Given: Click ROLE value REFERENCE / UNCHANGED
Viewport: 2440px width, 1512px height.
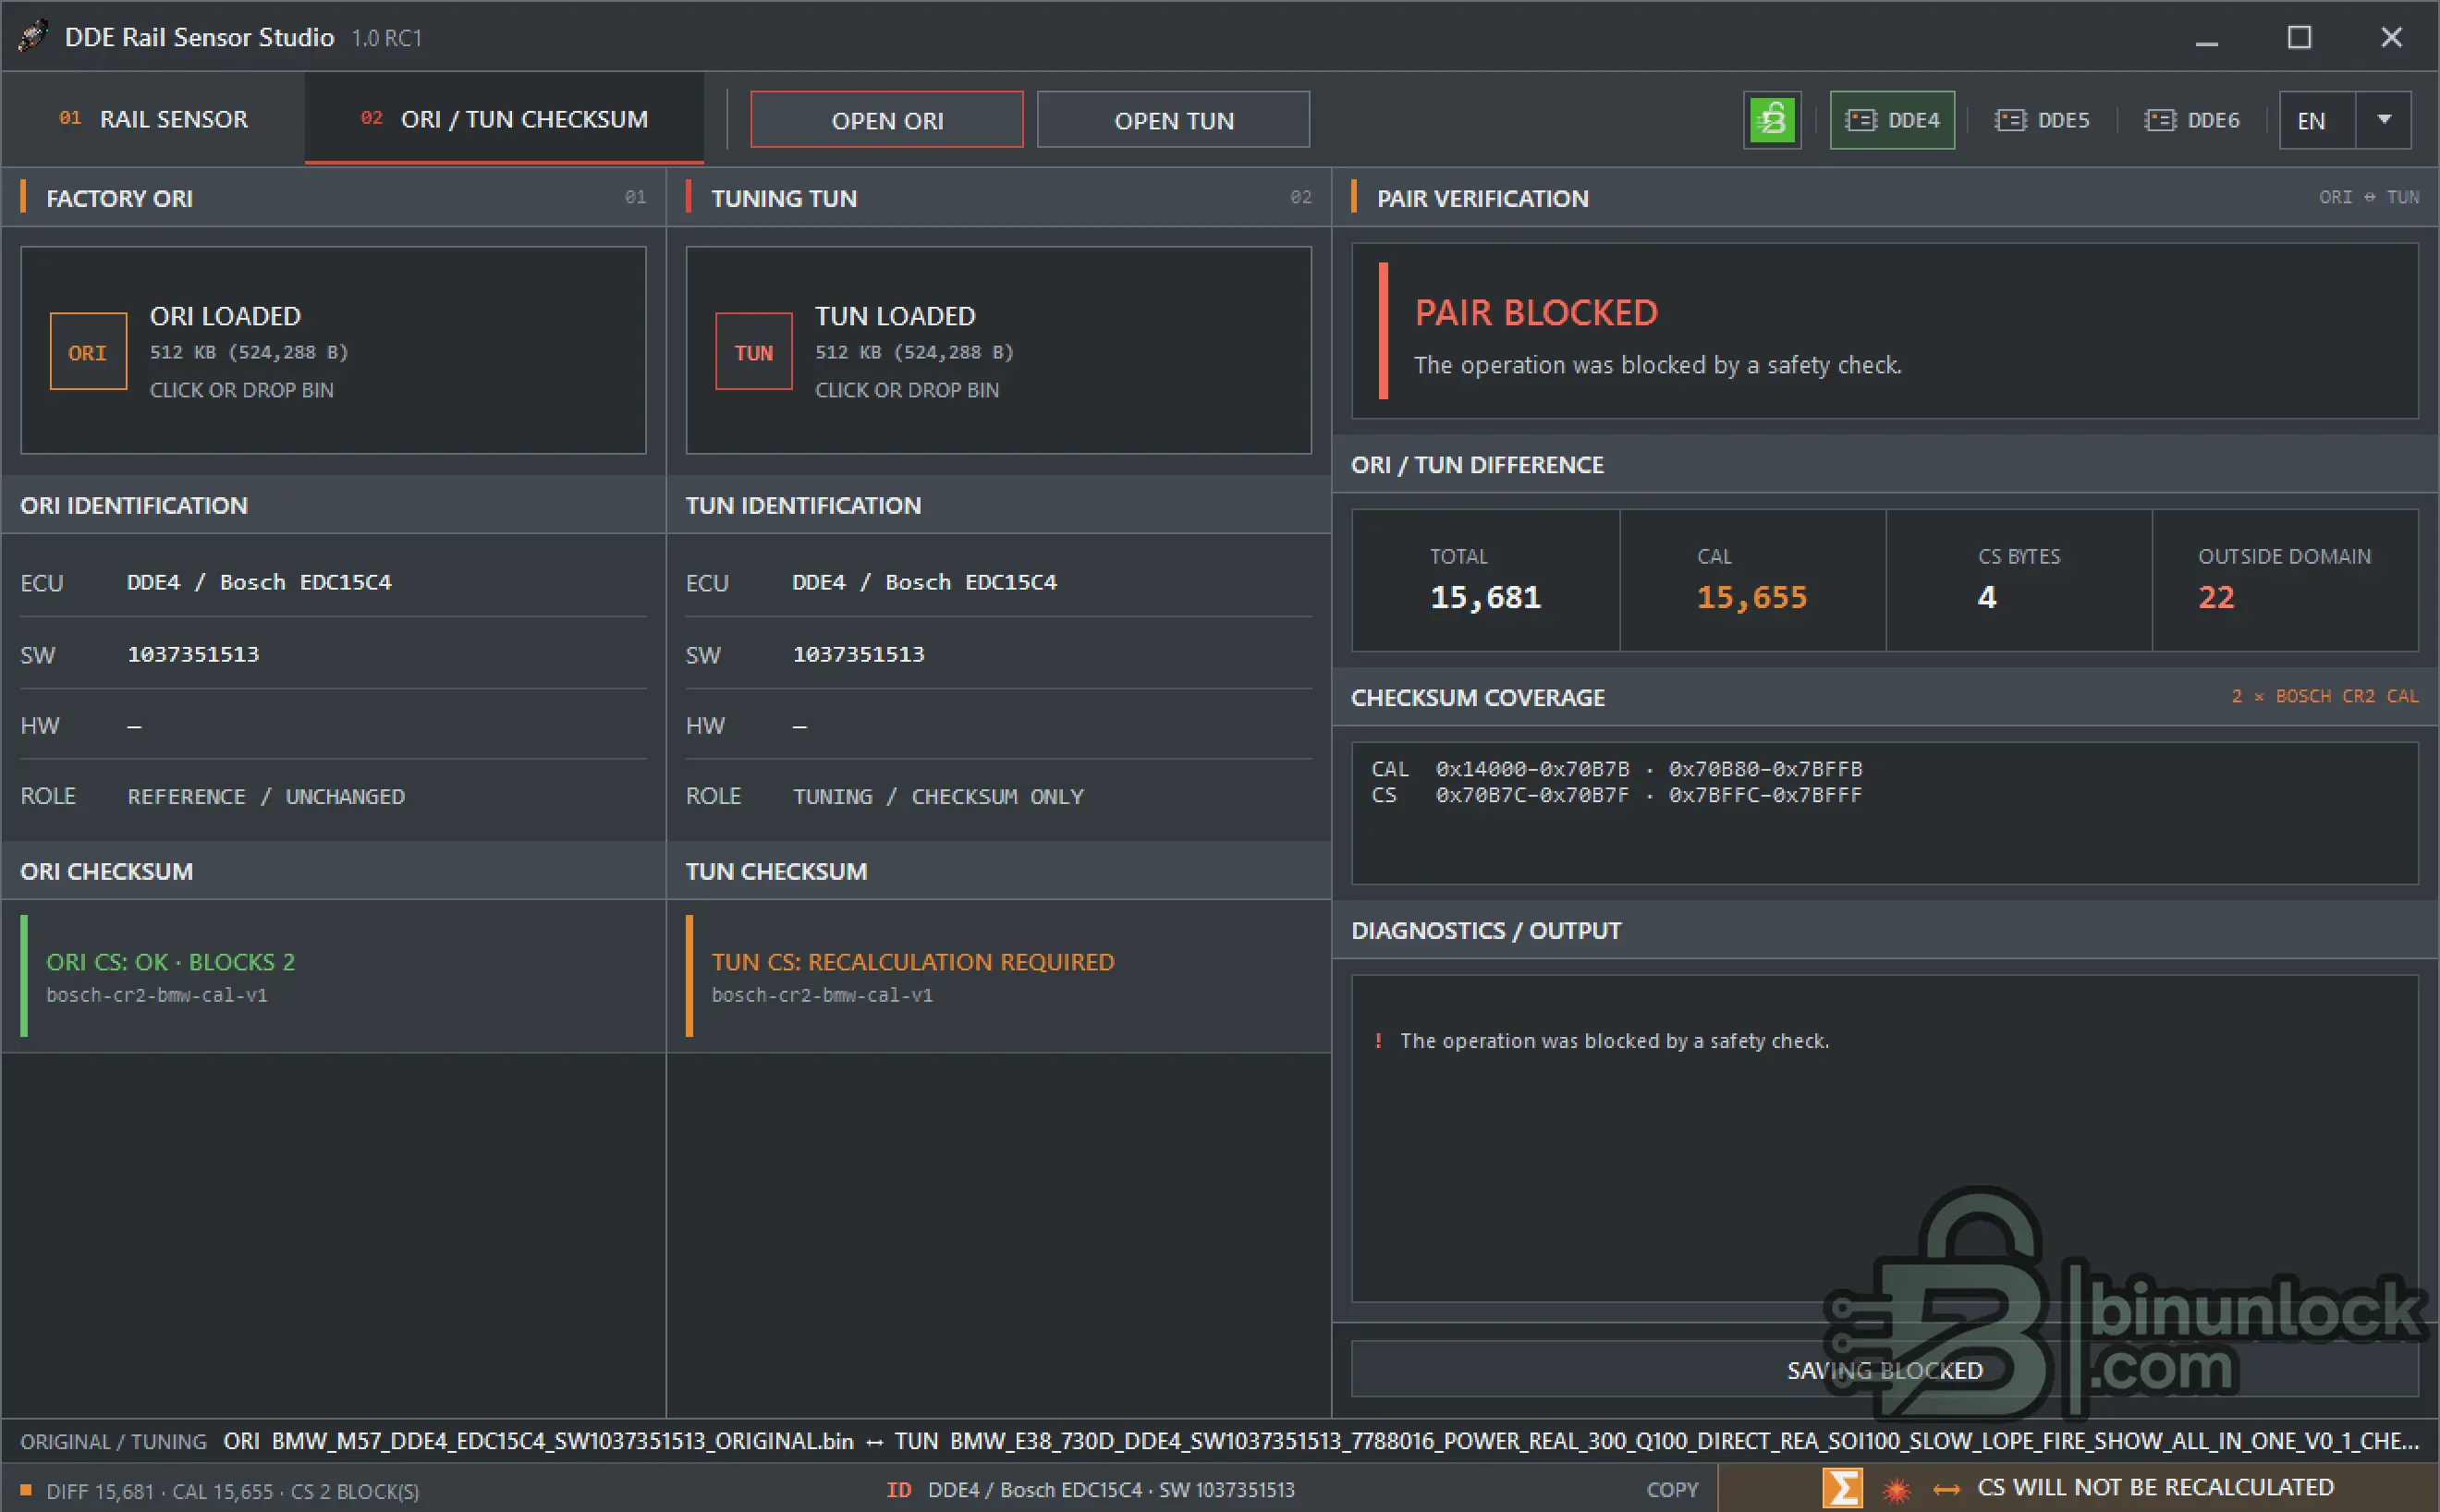Looking at the screenshot, I should coord(266,796).
